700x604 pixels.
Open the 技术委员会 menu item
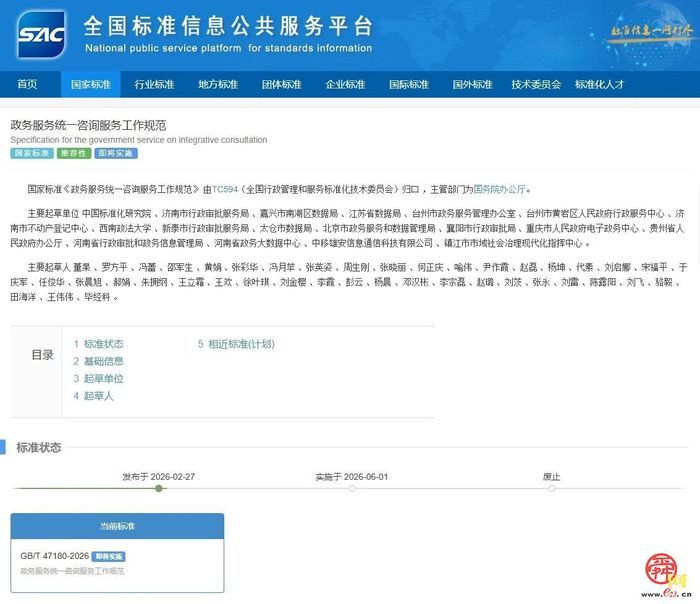pos(536,85)
